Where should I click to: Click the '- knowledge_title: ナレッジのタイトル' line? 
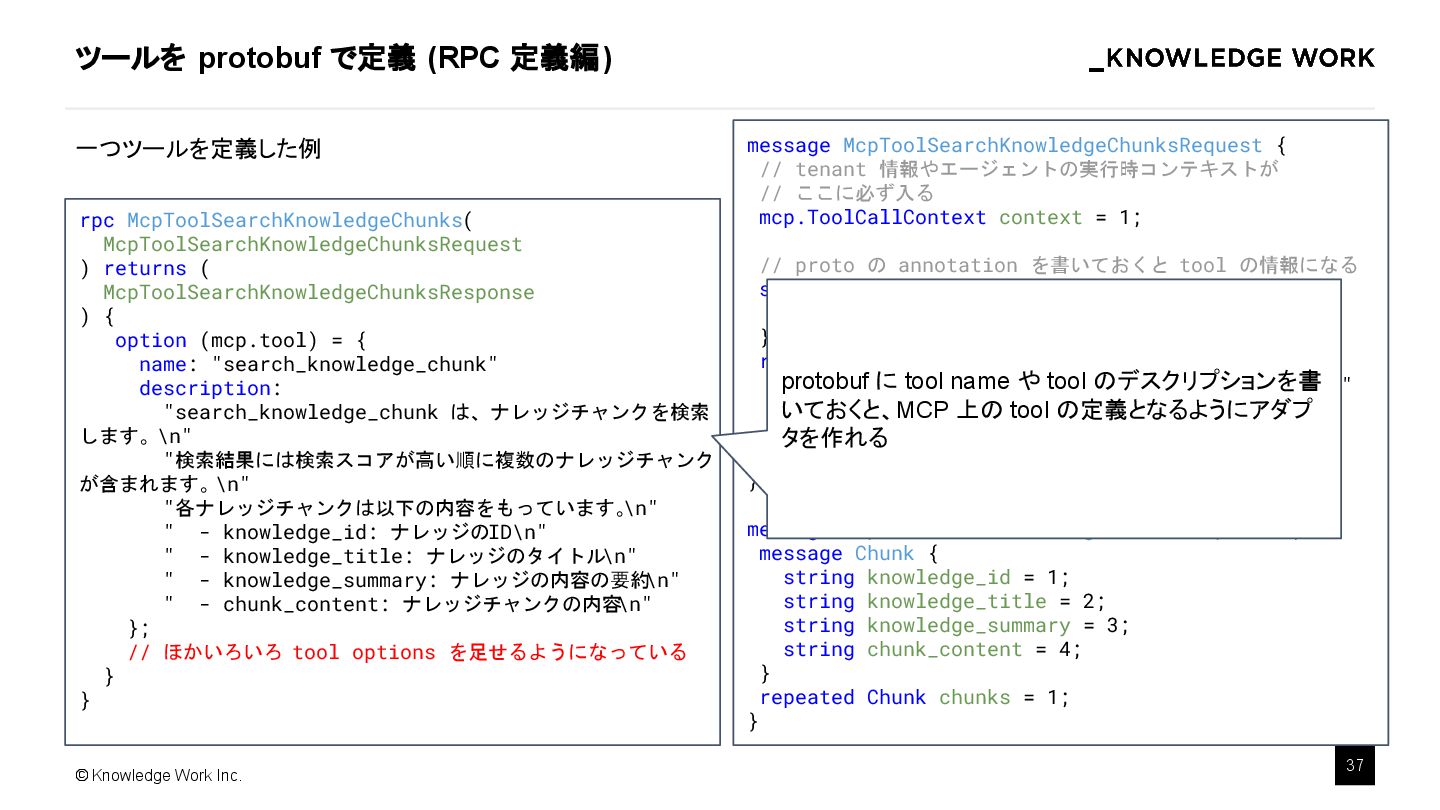[x=400, y=556]
